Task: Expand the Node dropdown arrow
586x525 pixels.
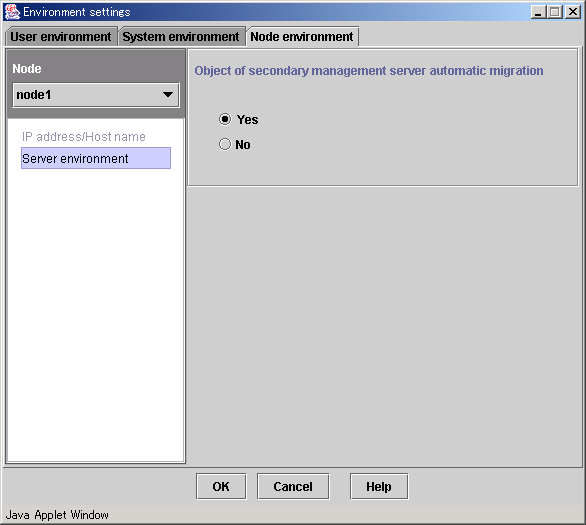Action: pos(168,95)
